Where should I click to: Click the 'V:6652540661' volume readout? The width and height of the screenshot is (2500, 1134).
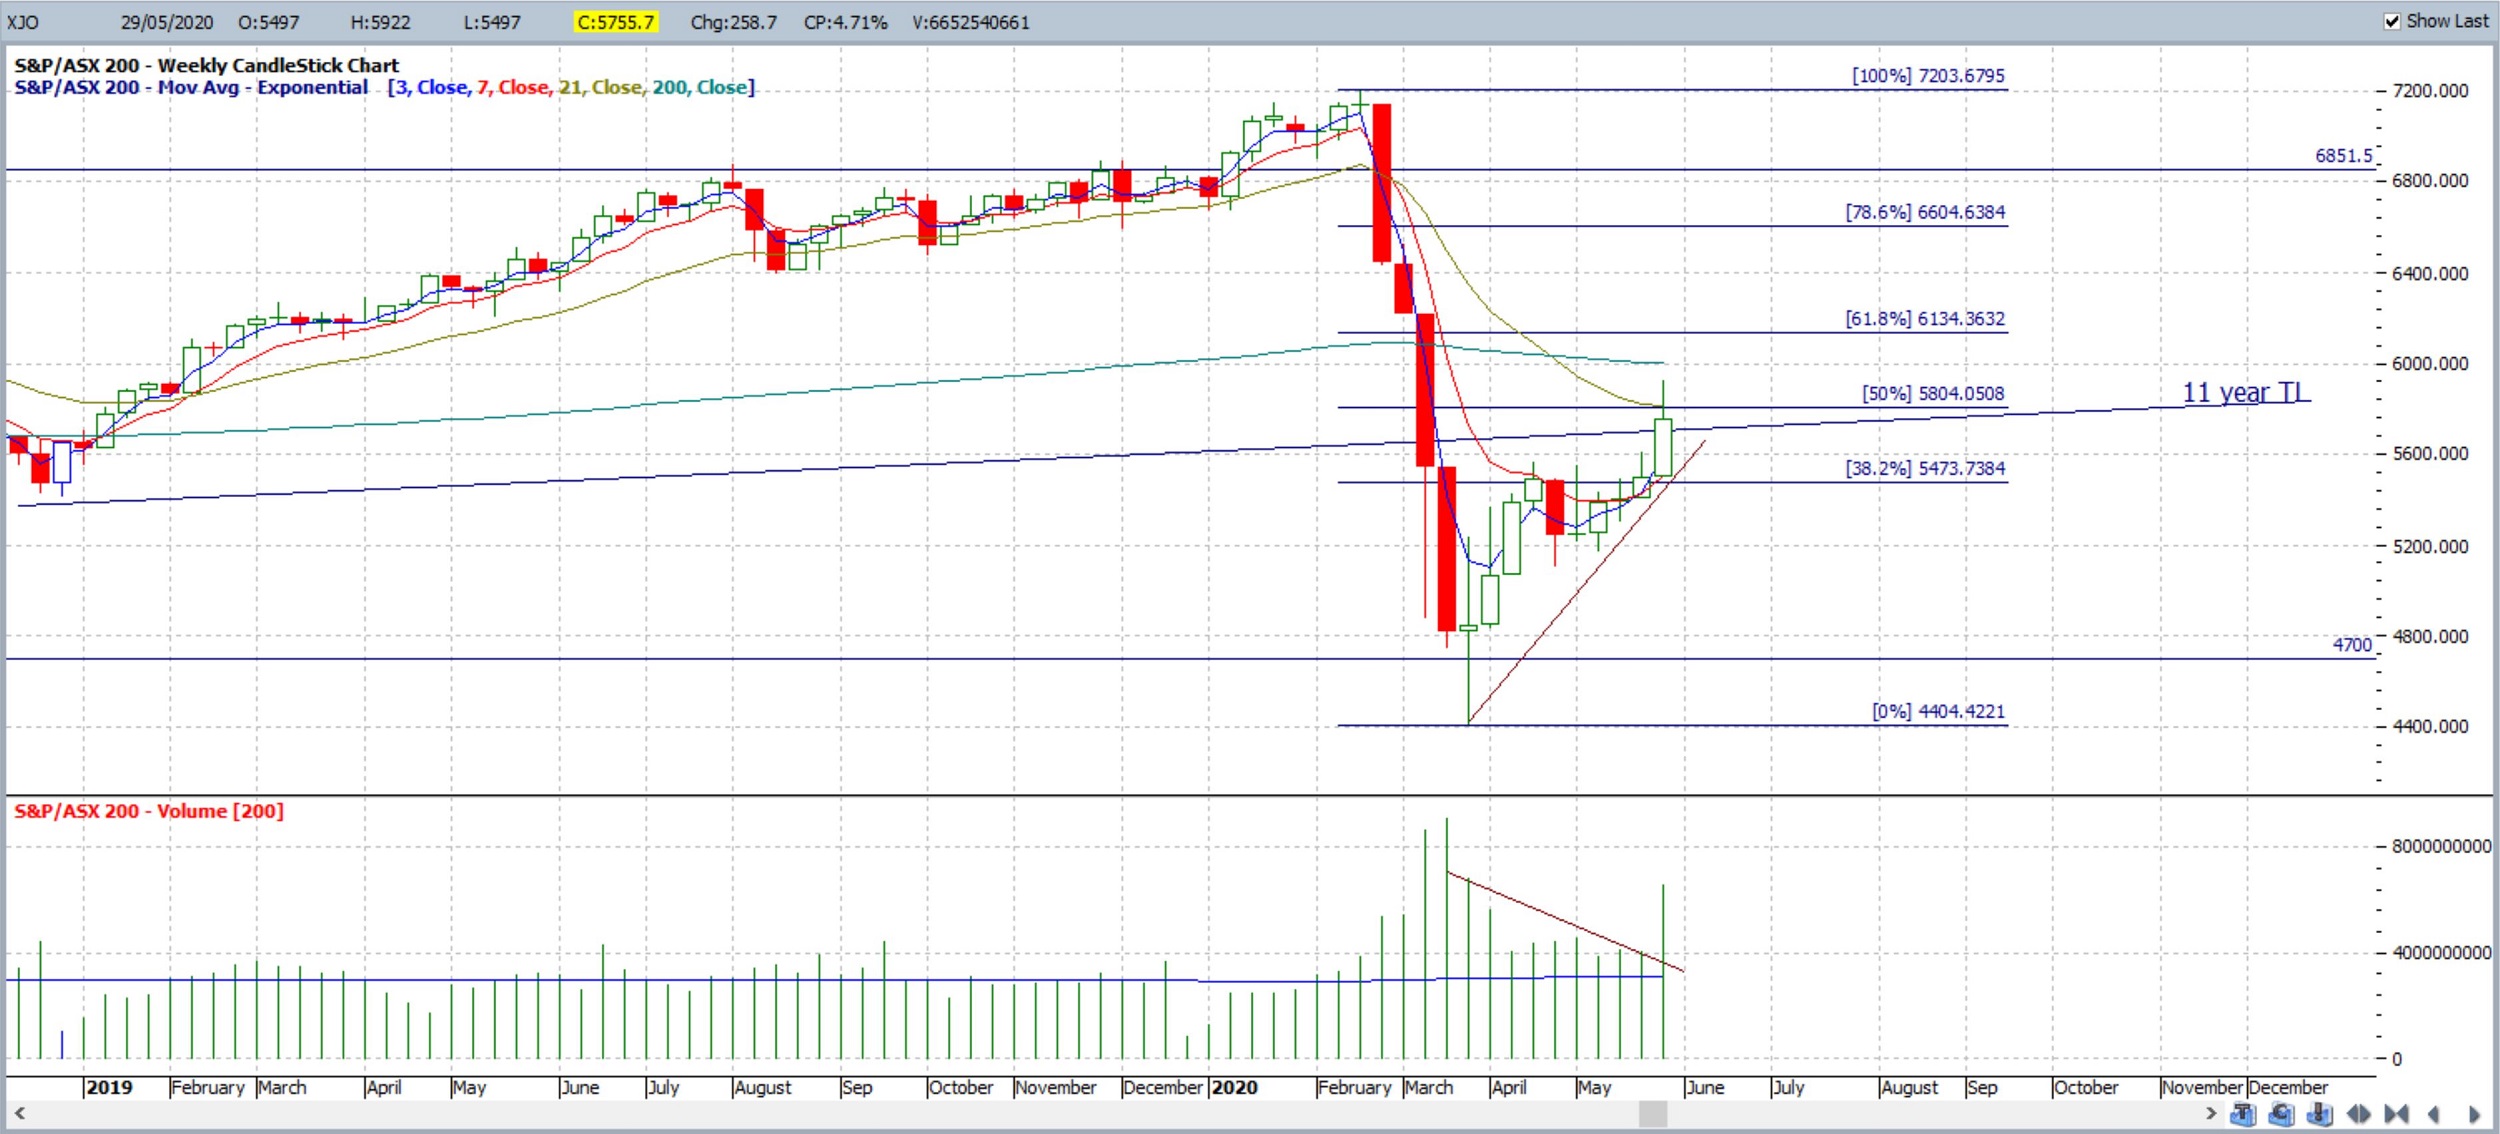coord(970,22)
